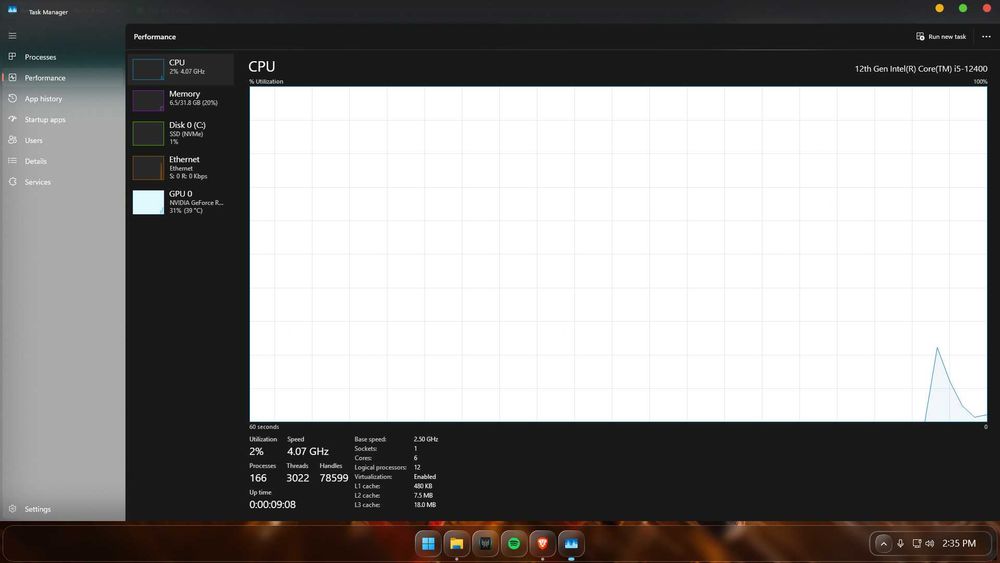The height and width of the screenshot is (563, 1000).
Task: Click the up time 0:00:09:08 value
Action: coord(272,504)
